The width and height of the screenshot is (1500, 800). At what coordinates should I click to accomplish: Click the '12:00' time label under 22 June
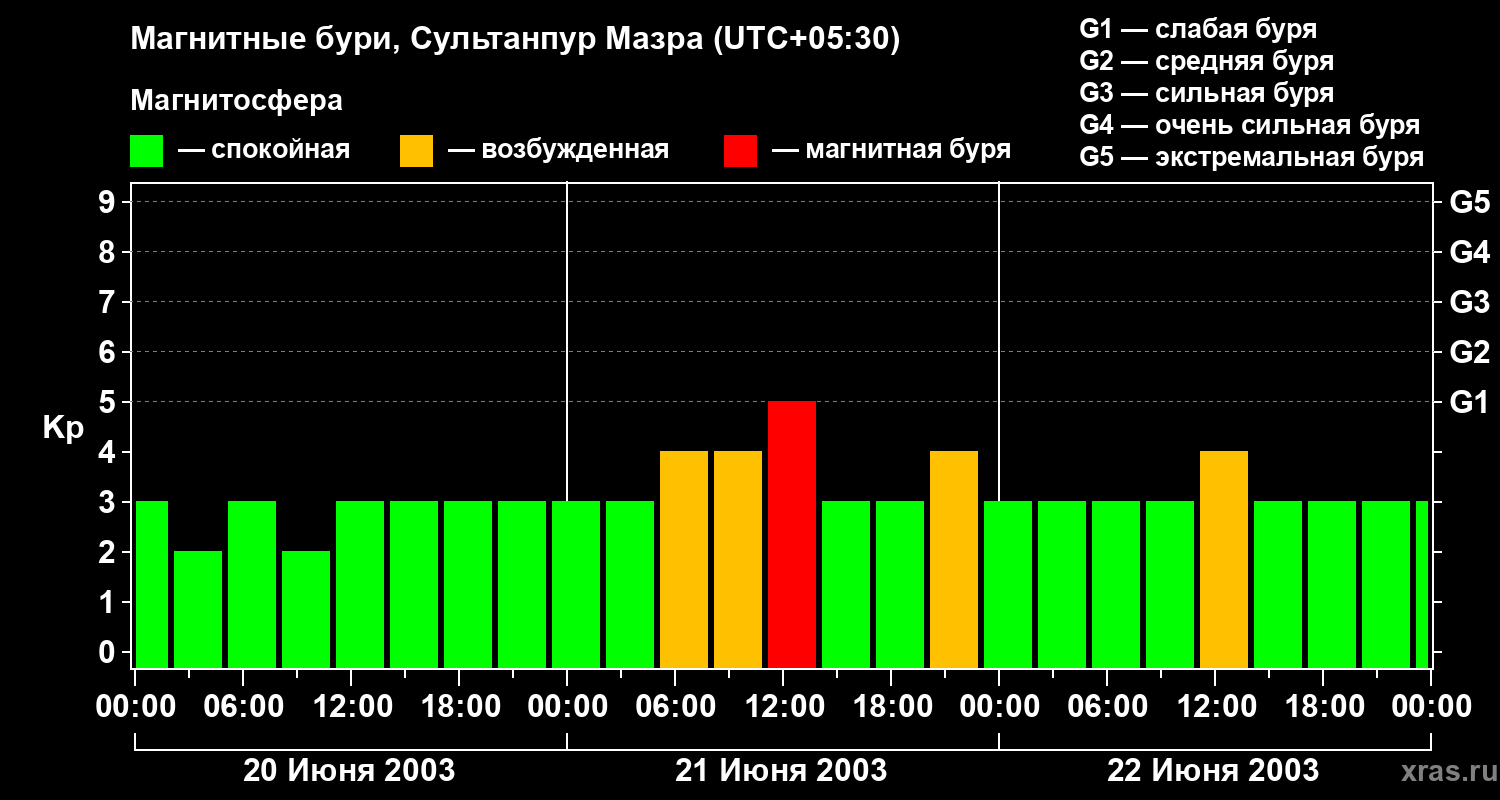coord(1216,707)
